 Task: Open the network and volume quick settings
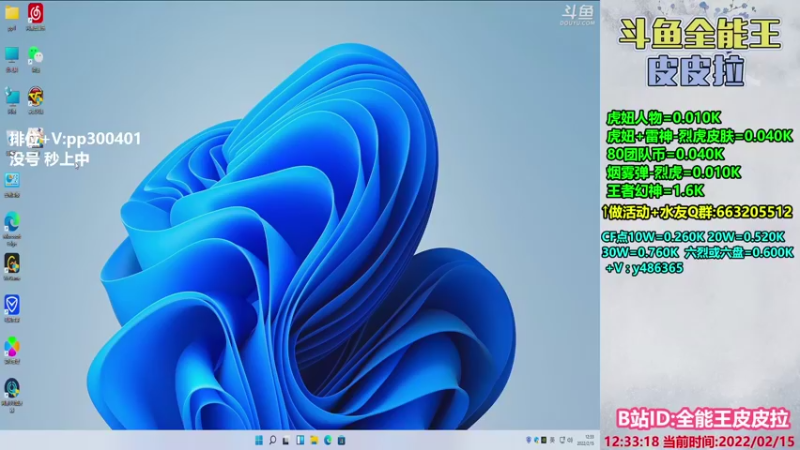[566, 440]
